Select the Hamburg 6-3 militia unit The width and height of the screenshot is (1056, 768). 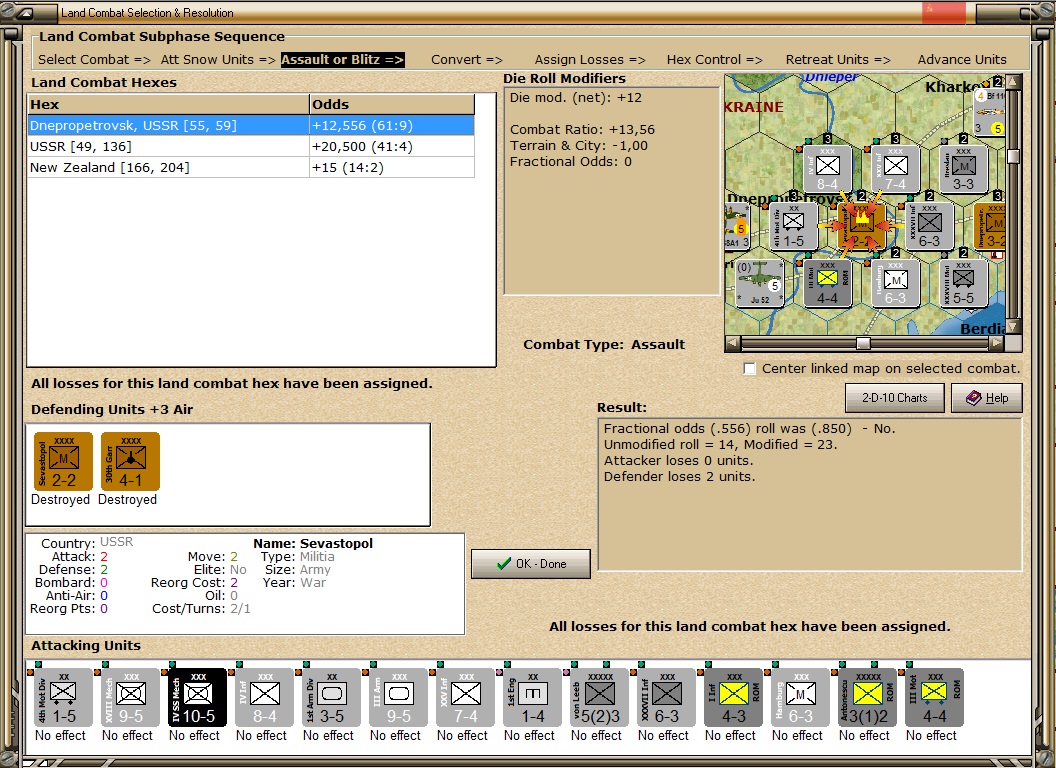click(x=800, y=697)
